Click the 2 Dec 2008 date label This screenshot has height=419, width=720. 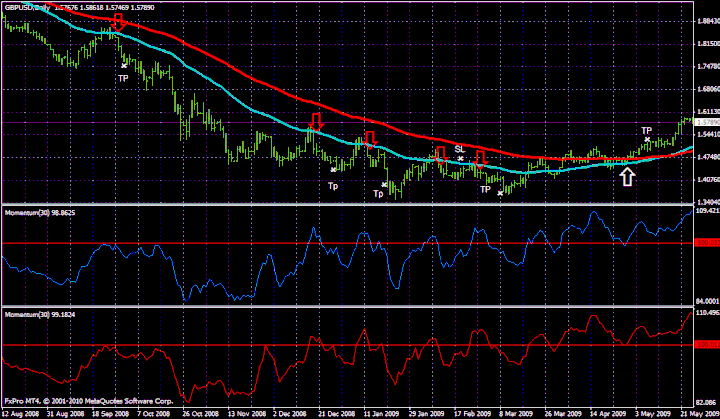(x=289, y=414)
